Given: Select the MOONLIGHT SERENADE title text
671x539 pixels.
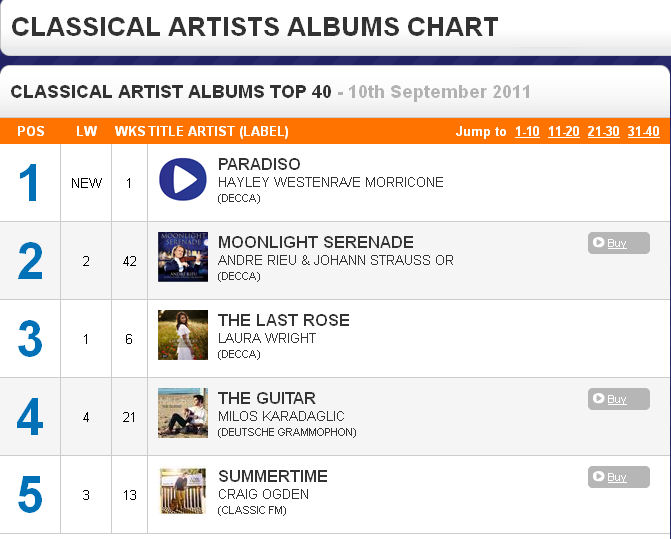Looking at the screenshot, I should 316,242.
